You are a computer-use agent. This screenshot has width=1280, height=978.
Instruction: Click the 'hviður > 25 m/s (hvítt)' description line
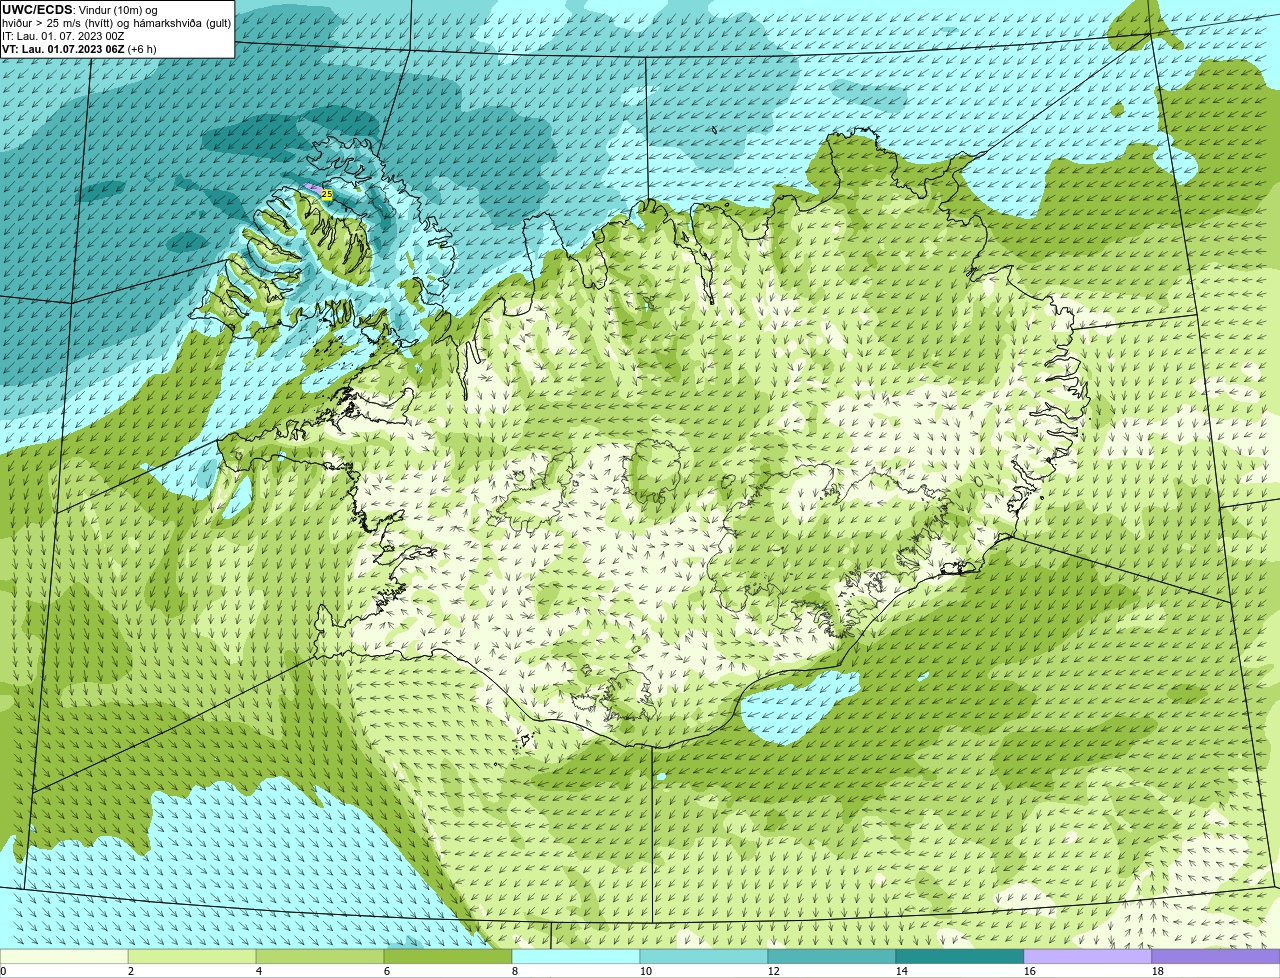pos(117,23)
